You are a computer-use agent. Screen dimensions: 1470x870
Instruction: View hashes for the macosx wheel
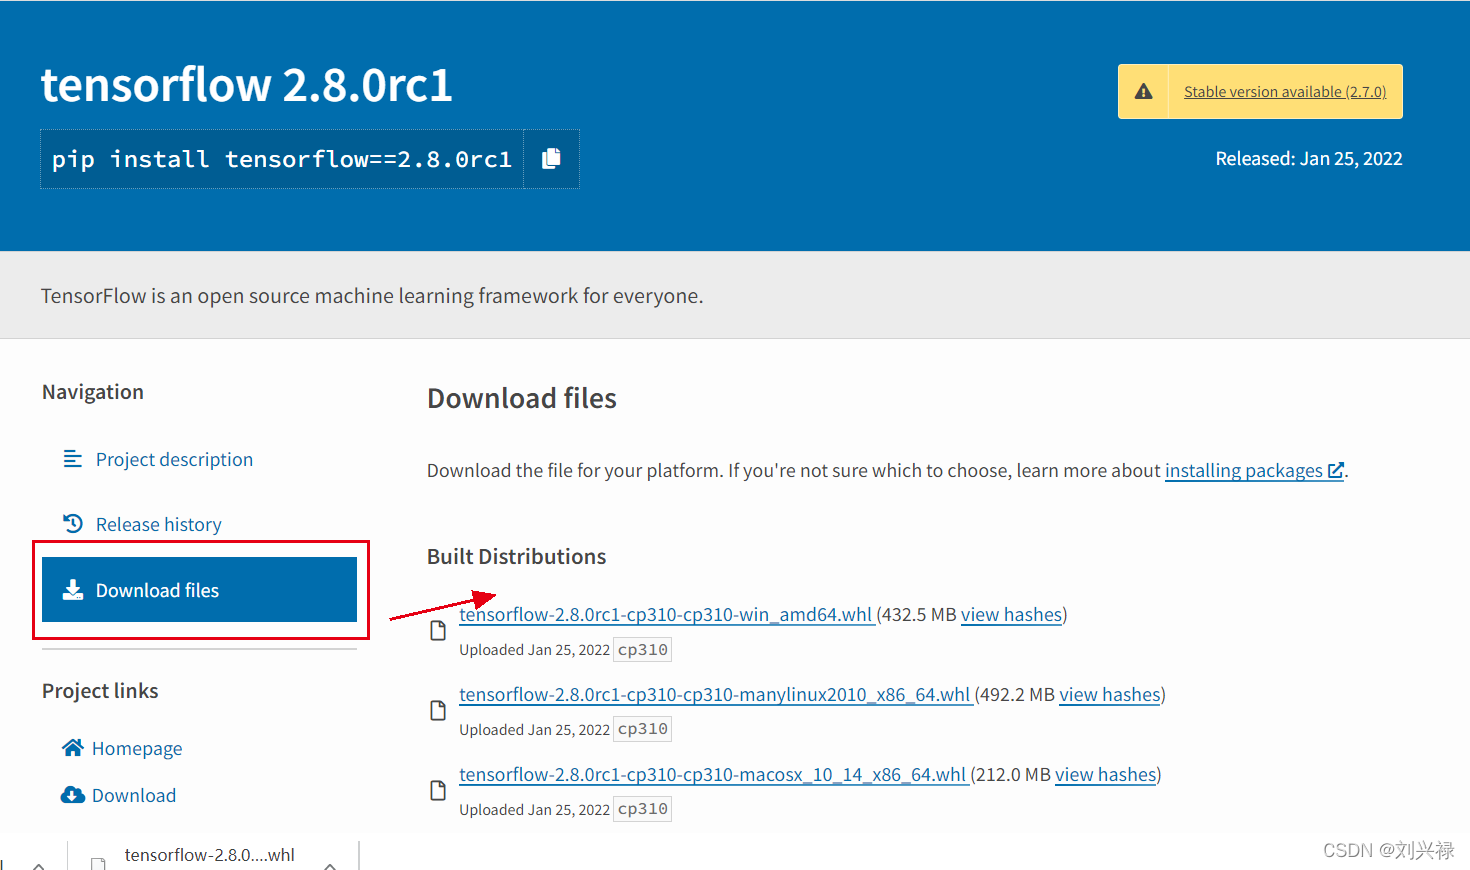pyautogui.click(x=1106, y=774)
